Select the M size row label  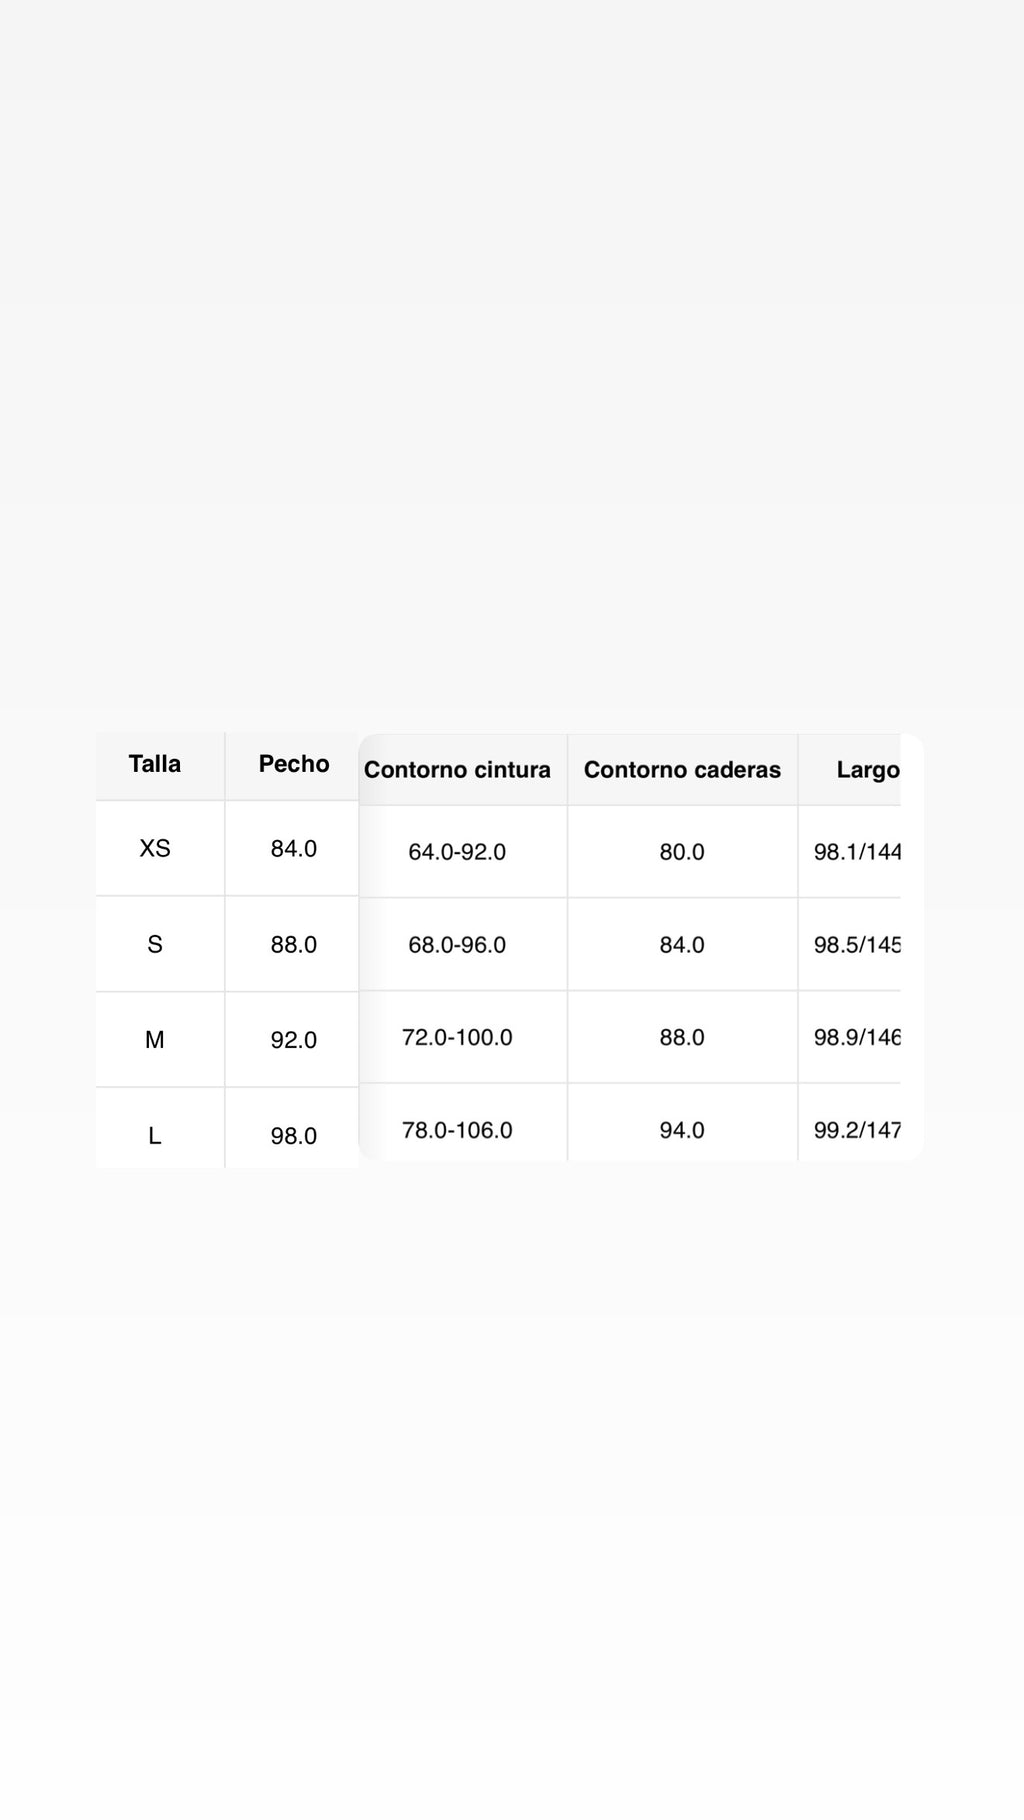pyautogui.click(x=155, y=1040)
